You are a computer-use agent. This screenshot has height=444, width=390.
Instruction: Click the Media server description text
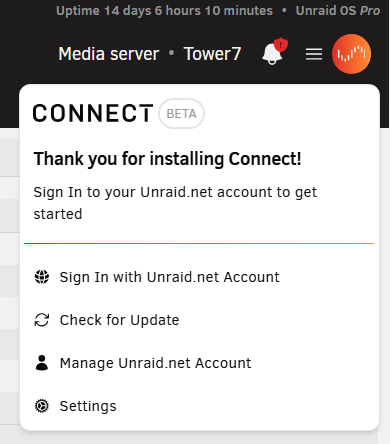pos(109,54)
